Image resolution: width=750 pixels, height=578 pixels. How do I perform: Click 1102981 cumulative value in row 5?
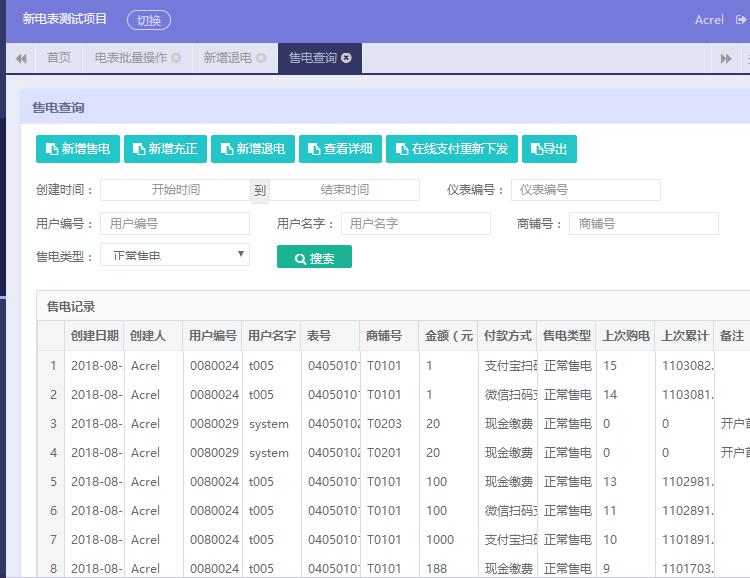point(687,482)
